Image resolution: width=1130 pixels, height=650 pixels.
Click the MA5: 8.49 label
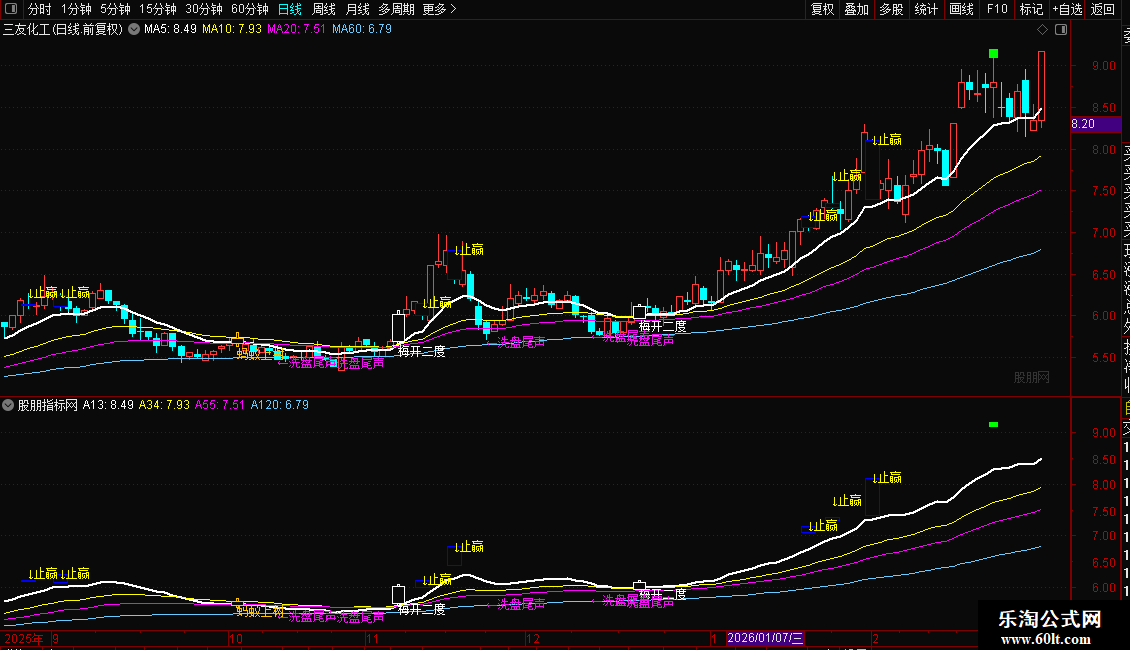click(x=170, y=30)
